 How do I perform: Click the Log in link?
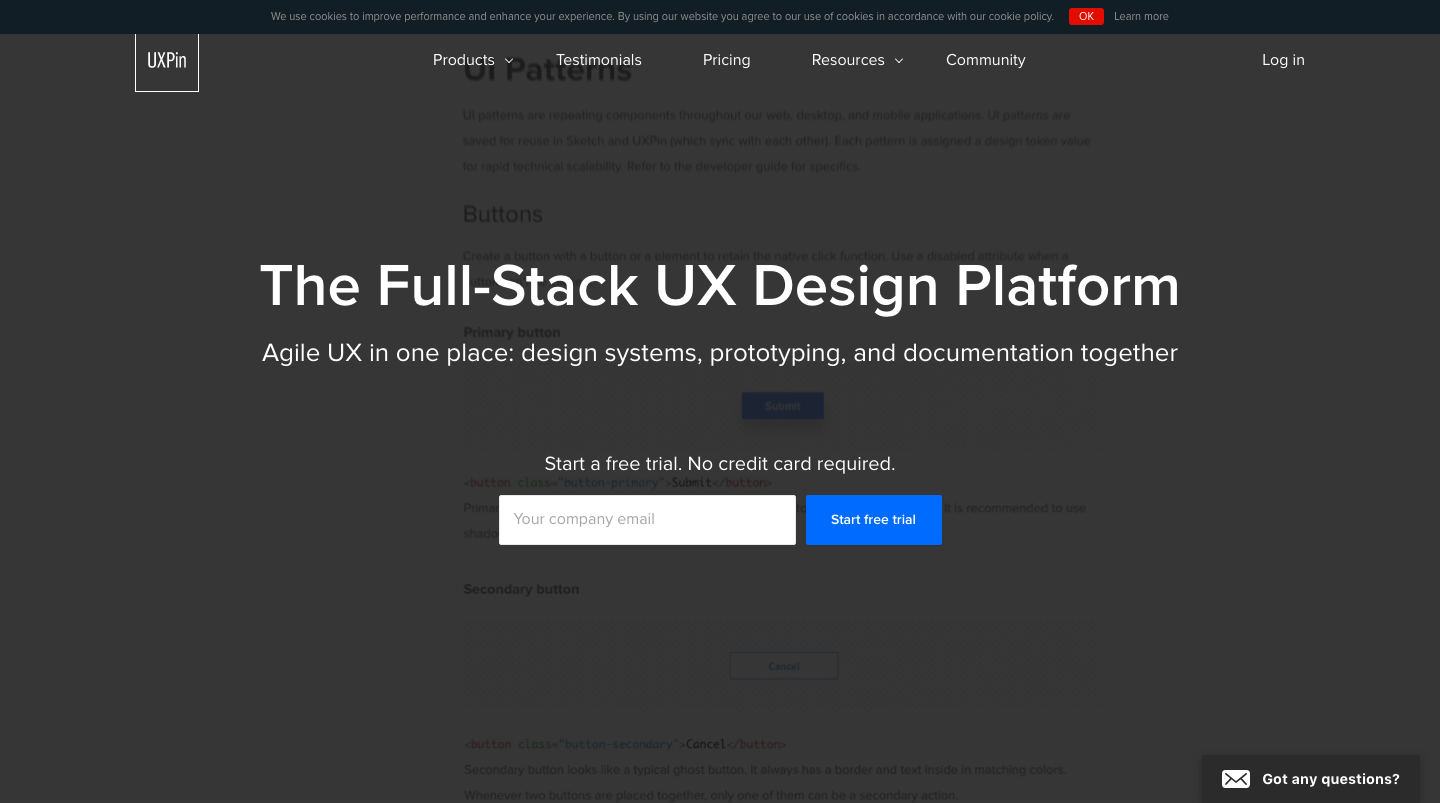[1283, 60]
